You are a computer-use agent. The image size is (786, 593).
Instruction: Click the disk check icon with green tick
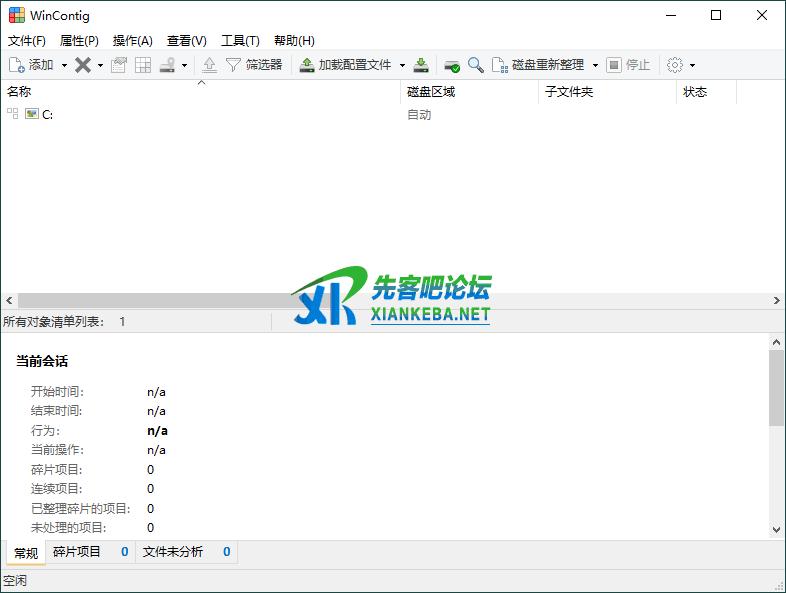(452, 65)
